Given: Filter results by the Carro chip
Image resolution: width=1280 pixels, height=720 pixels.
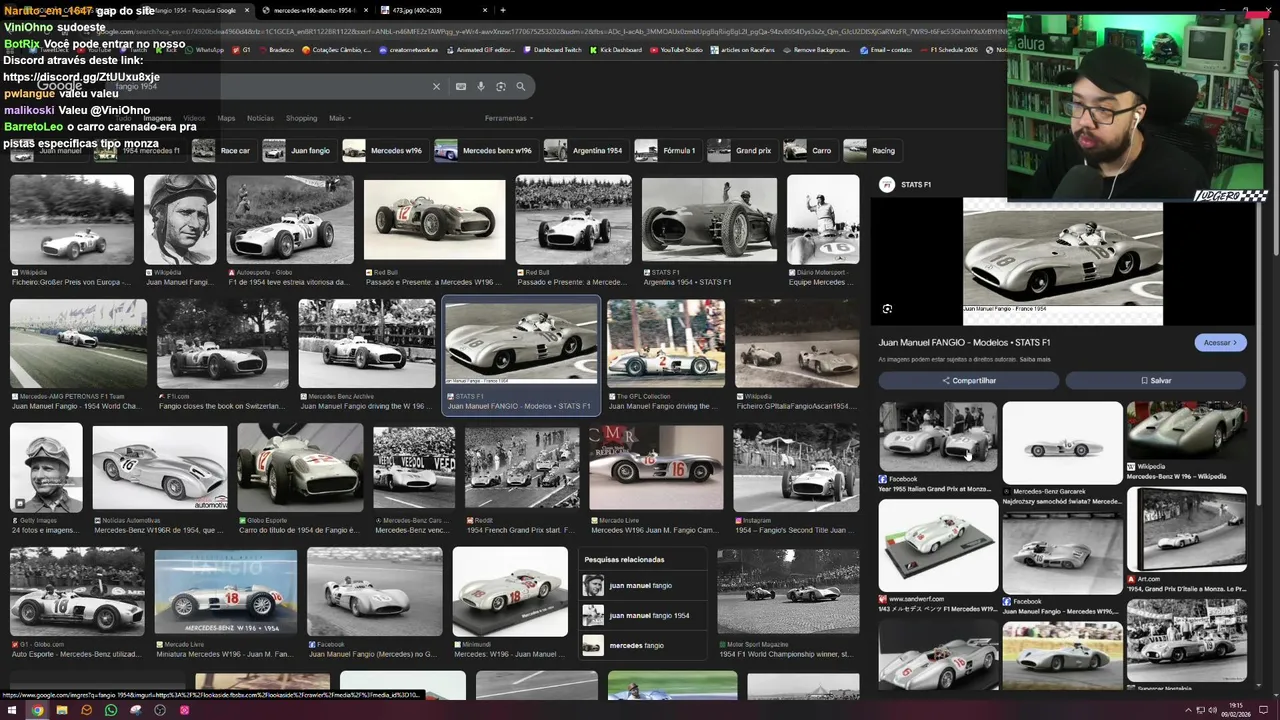Looking at the screenshot, I should (x=809, y=151).
